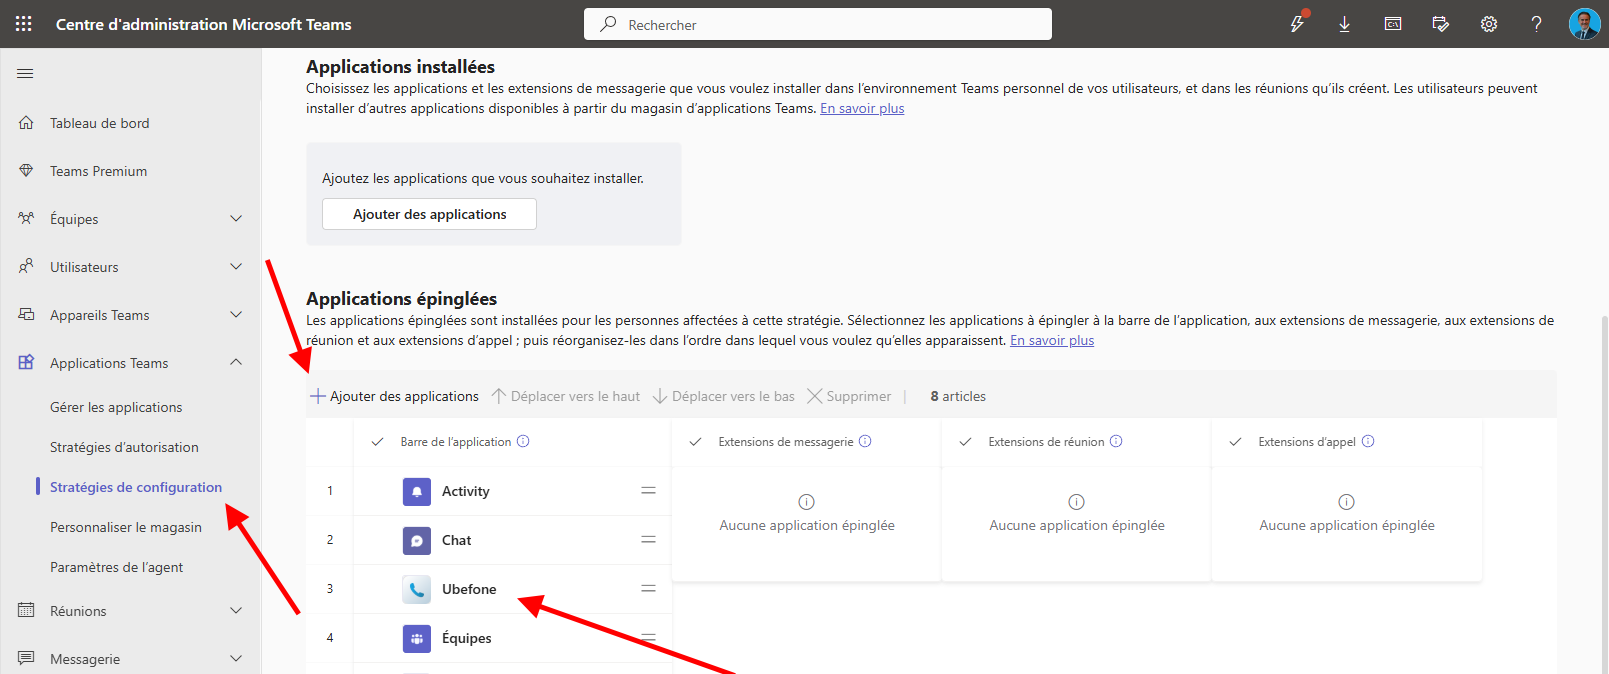1609x674 pixels.
Task: Click the Équipes sidebar icon
Action: (x=26, y=218)
